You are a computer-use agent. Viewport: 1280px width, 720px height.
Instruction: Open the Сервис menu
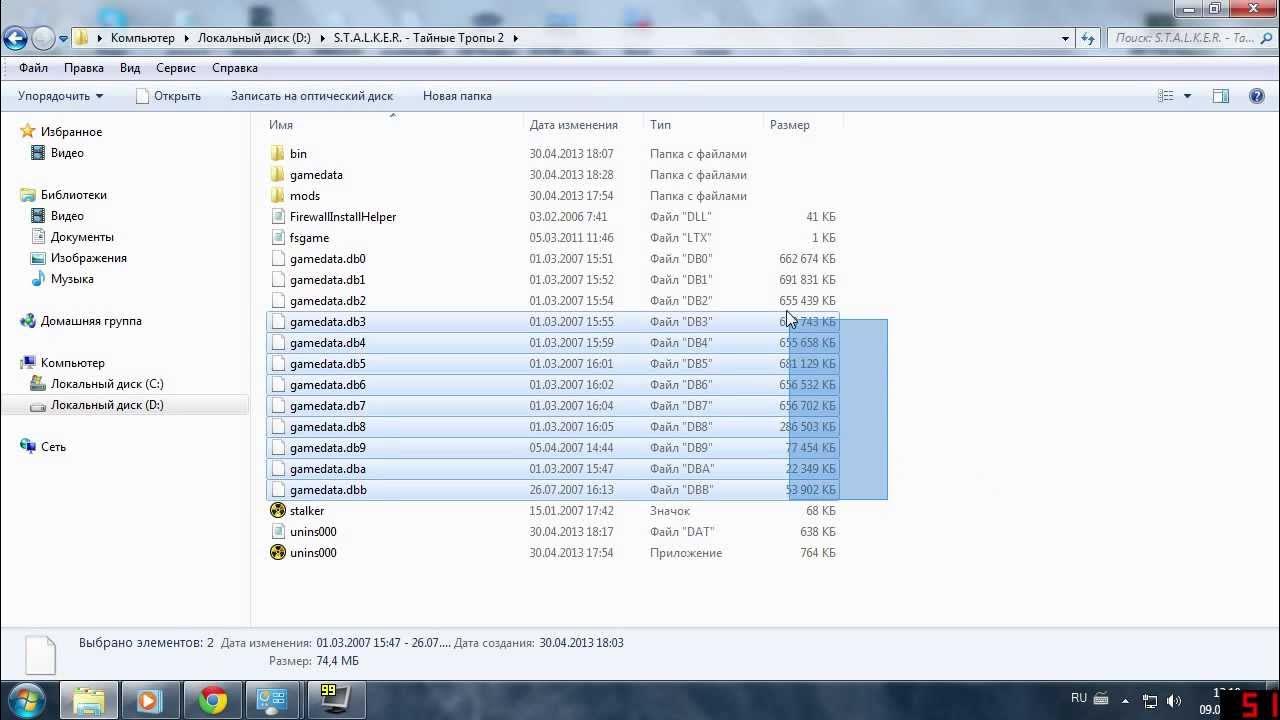(176, 68)
